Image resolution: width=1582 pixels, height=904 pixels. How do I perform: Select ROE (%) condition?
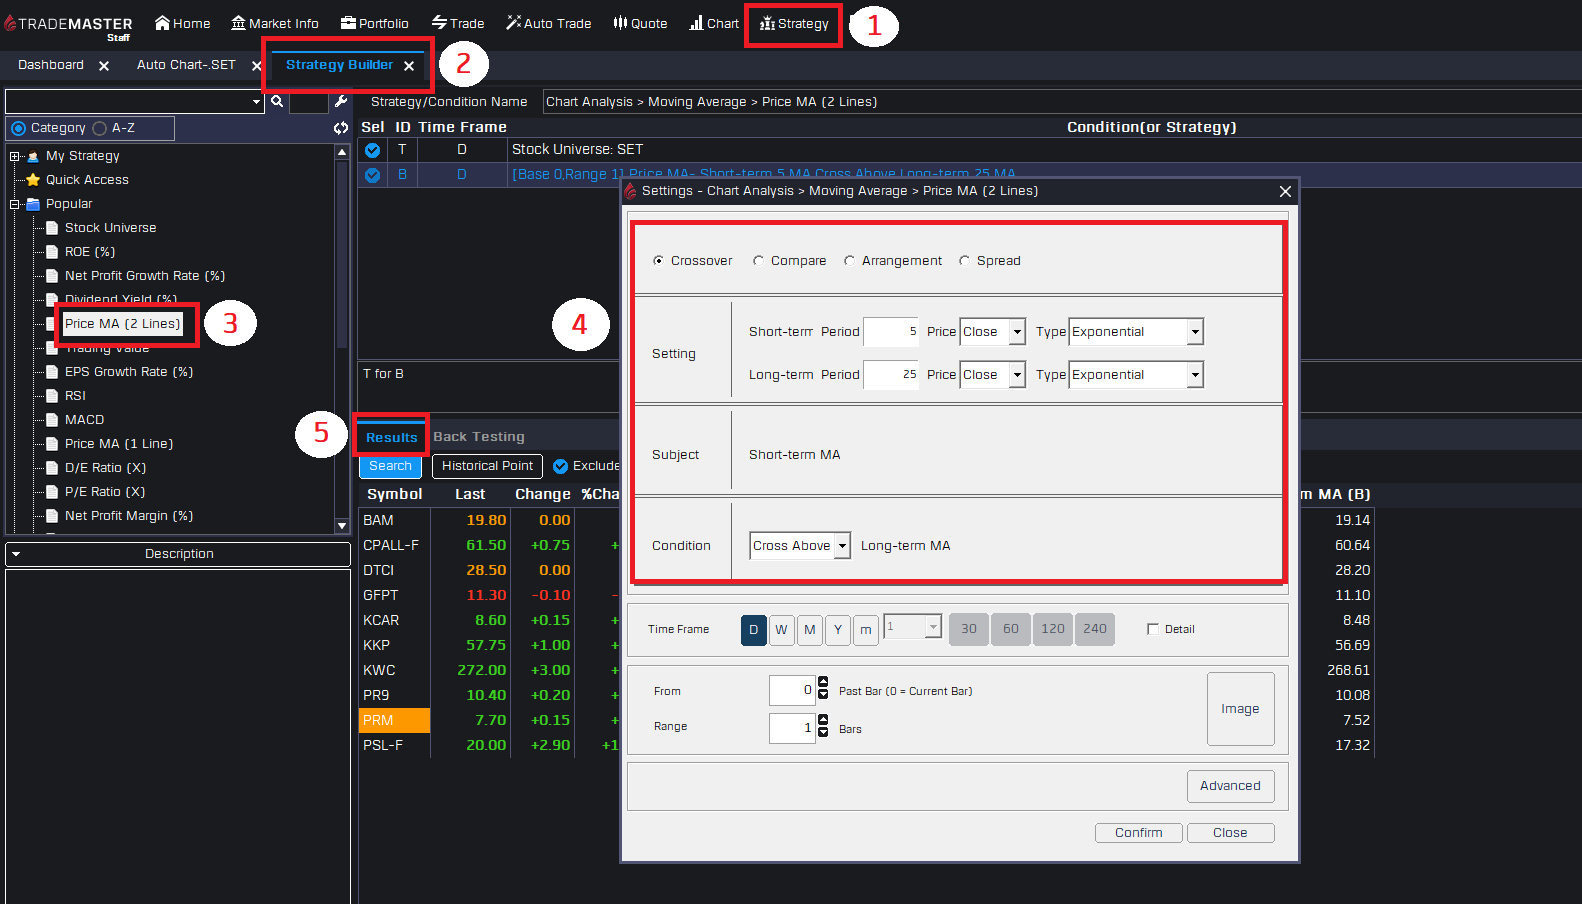(90, 252)
